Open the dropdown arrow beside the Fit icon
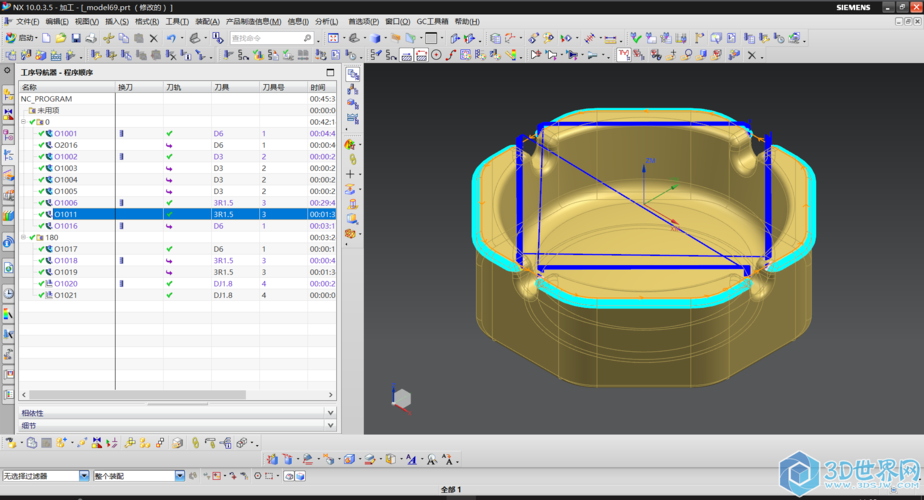This screenshot has height=500, width=924. [344, 38]
